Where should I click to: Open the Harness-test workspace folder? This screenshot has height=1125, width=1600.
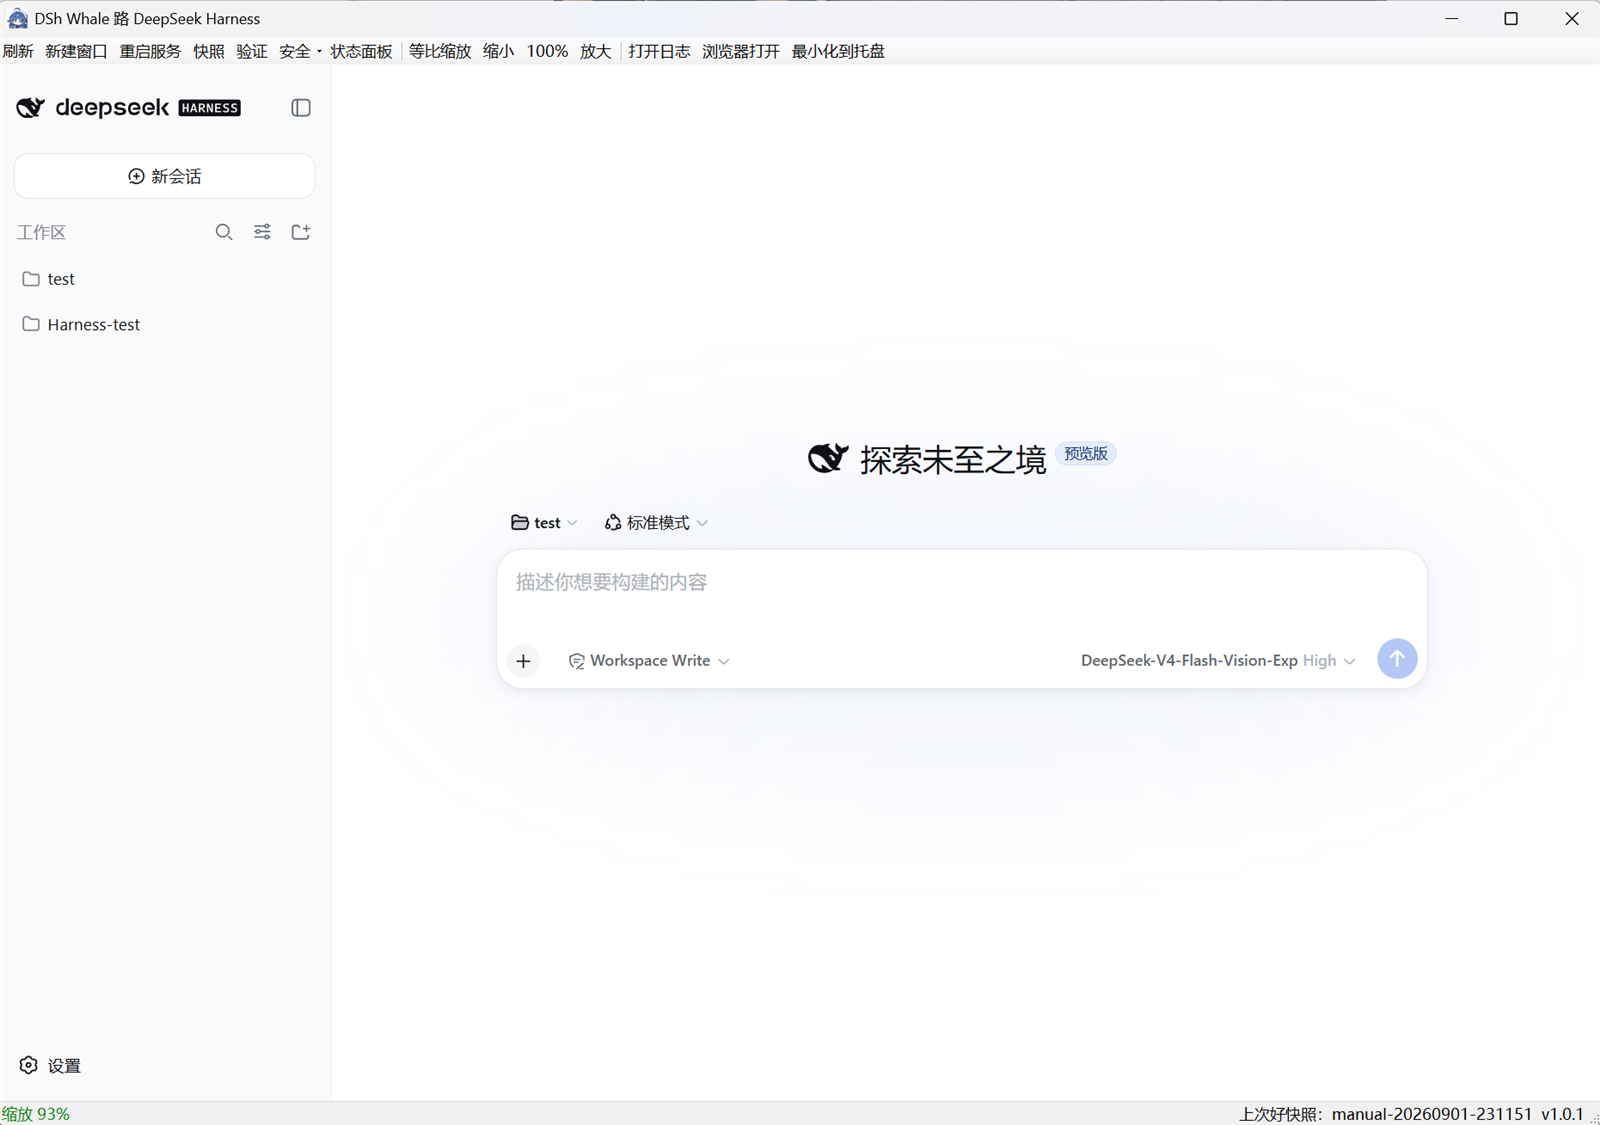tap(165, 324)
